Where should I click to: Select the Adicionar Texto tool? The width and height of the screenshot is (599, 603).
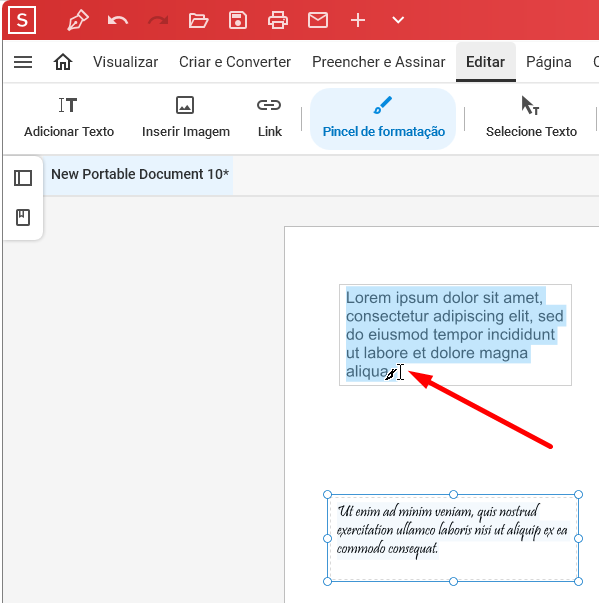coord(69,117)
